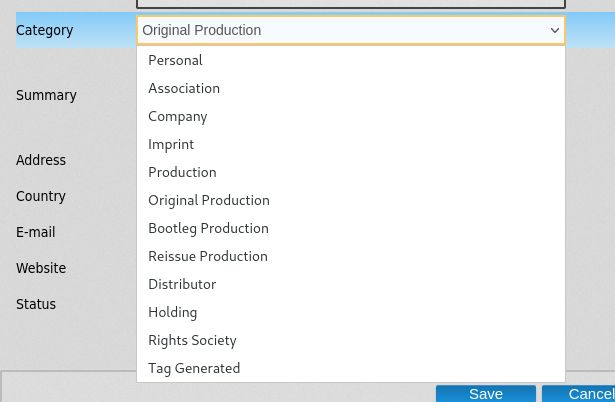Select the 'Tag Generated' option
Image resolution: width=615 pixels, height=402 pixels.
point(194,368)
